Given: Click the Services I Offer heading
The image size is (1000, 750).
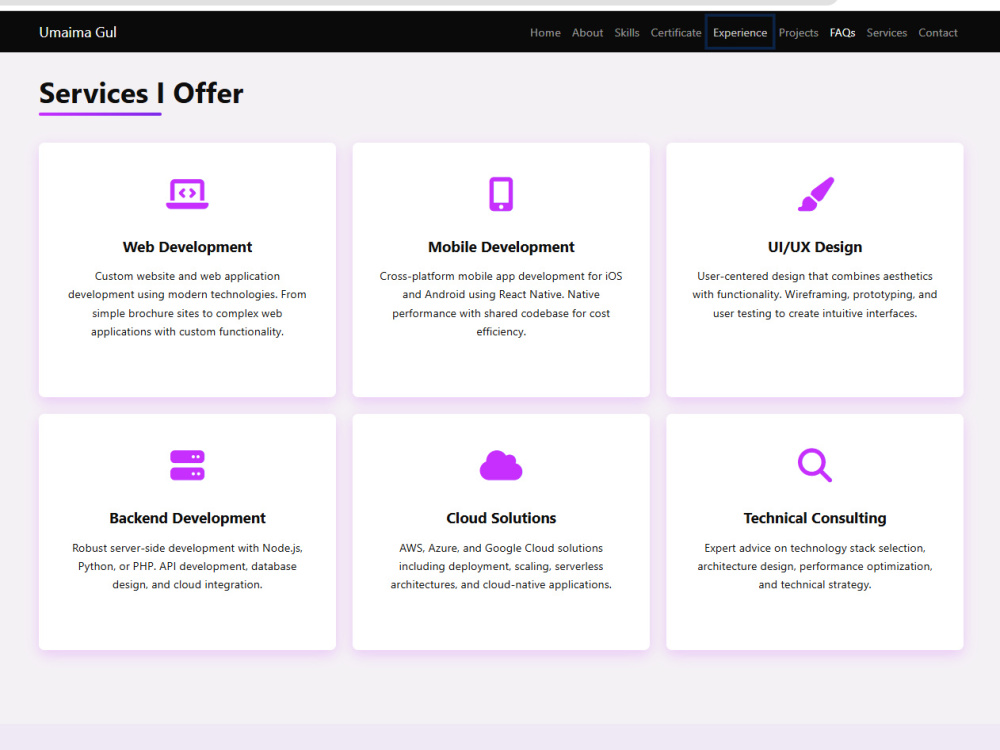Looking at the screenshot, I should point(141,93).
